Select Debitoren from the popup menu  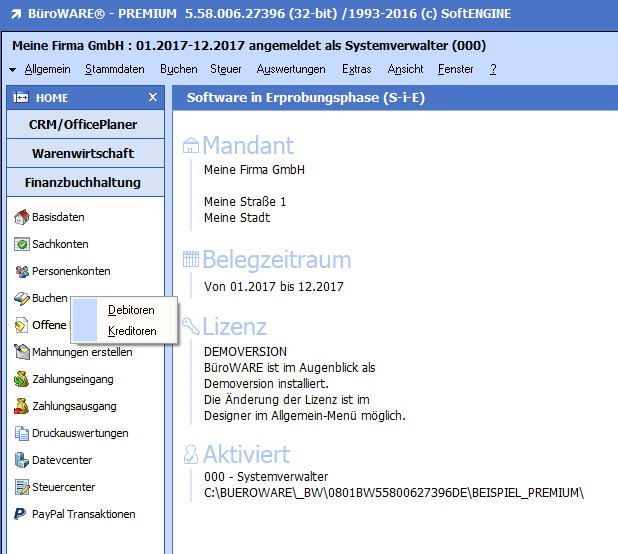(x=131, y=310)
